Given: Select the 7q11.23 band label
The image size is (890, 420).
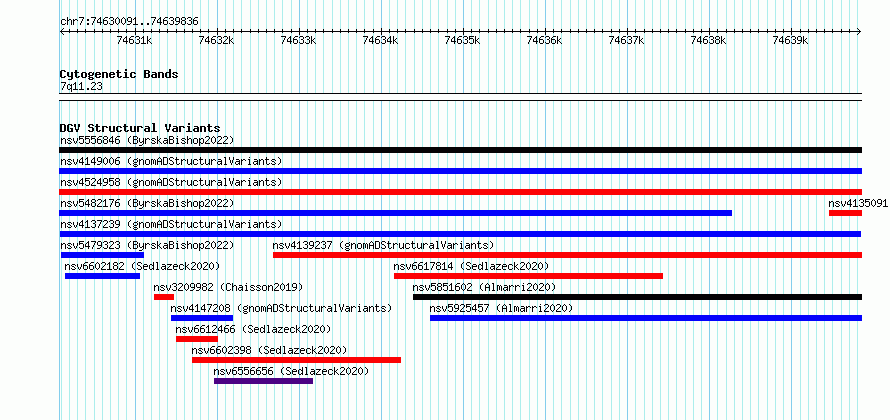Looking at the screenshot, I should pyautogui.click(x=81, y=86).
